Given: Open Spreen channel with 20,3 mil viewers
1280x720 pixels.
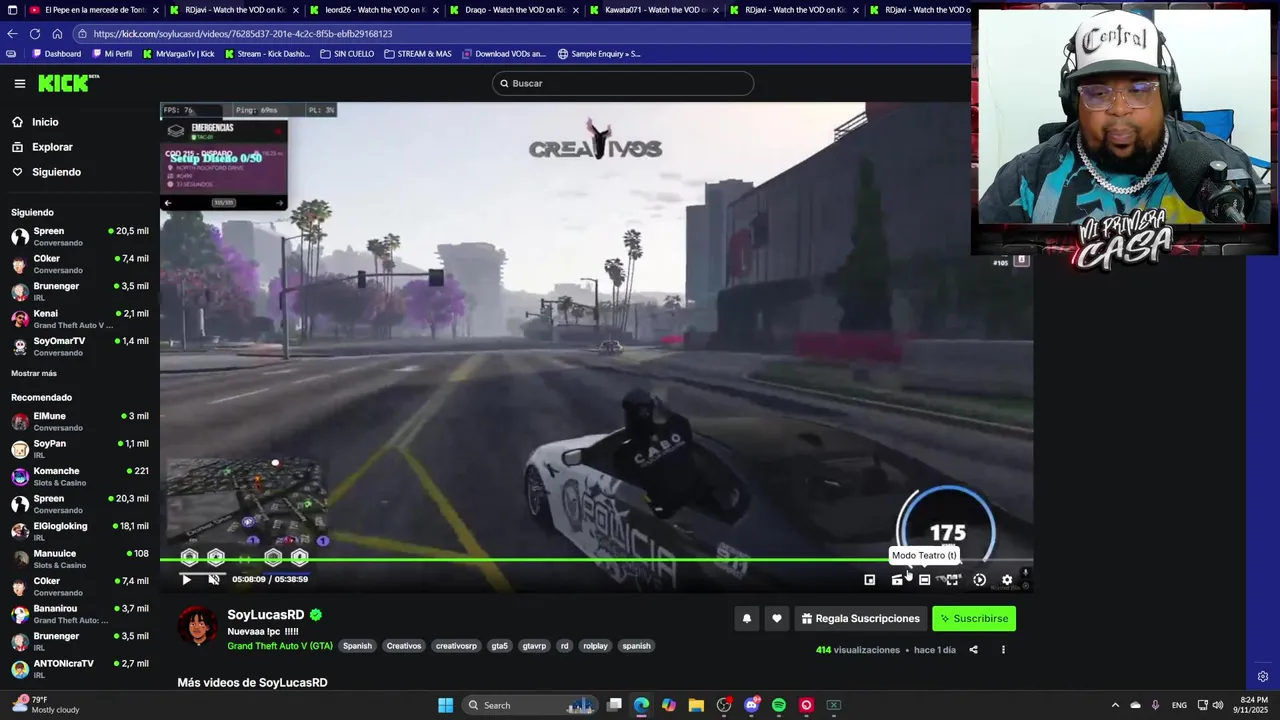Looking at the screenshot, I should 80,503.
